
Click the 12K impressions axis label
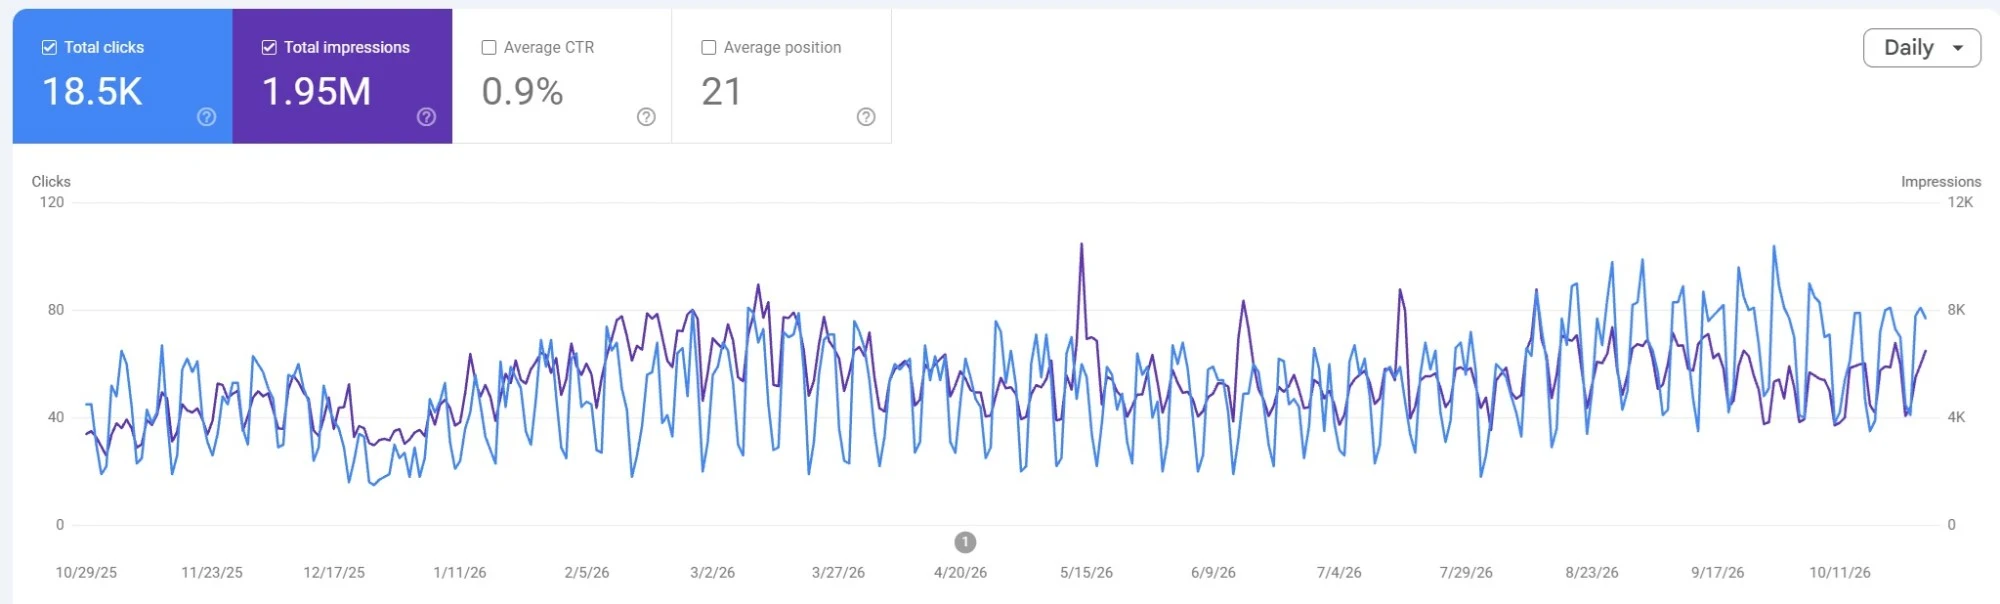[x=1960, y=203]
